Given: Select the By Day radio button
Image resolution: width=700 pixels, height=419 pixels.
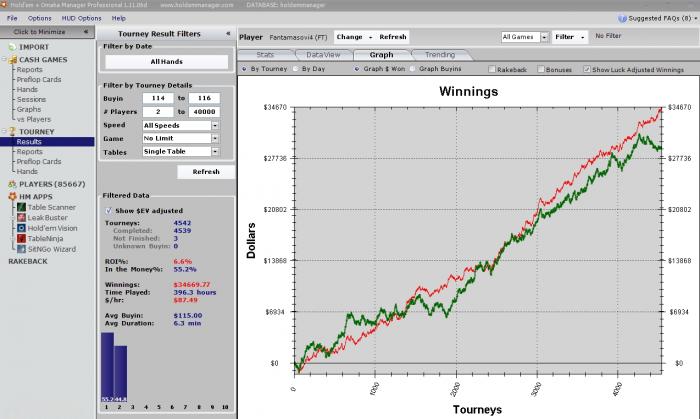Looking at the screenshot, I should coord(296,69).
